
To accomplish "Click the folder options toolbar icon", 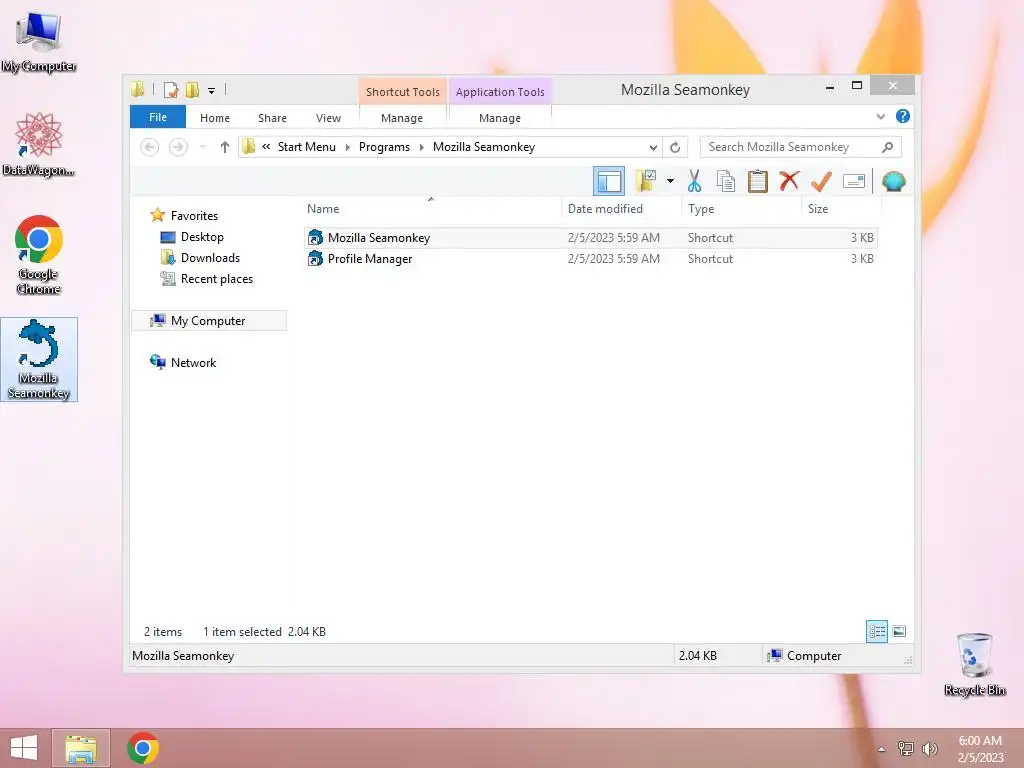I will pos(646,181).
